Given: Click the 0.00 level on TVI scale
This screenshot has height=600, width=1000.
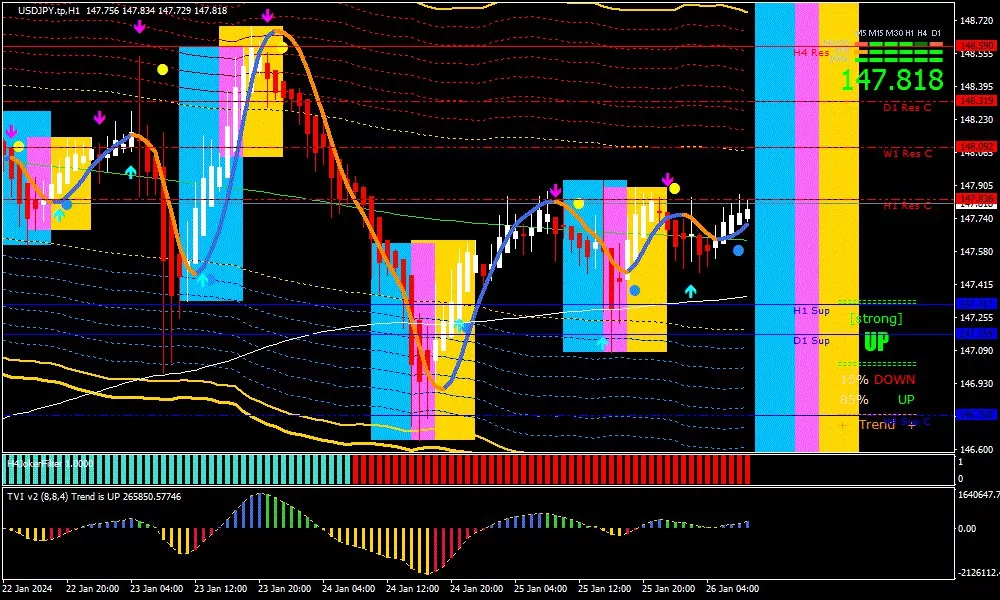Looking at the screenshot, I should coord(967,528).
